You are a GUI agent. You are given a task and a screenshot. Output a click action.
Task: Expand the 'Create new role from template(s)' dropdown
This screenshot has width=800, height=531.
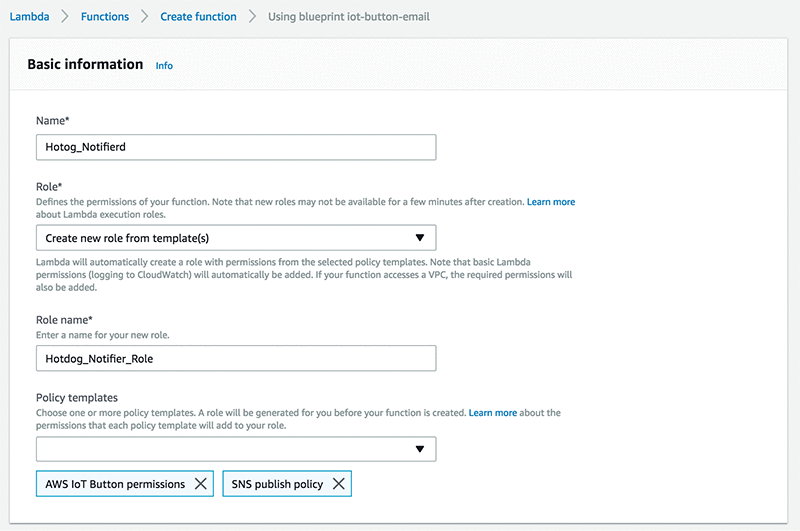[x=236, y=238]
